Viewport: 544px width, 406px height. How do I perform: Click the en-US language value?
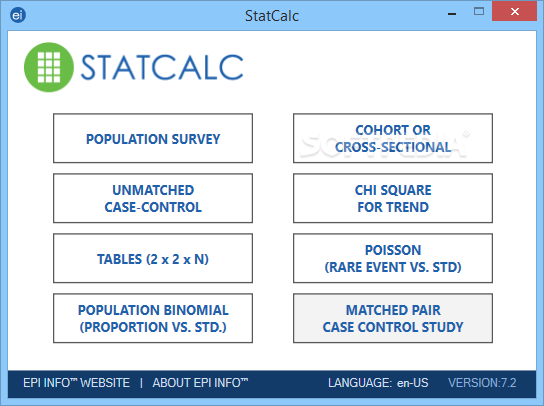point(413,383)
